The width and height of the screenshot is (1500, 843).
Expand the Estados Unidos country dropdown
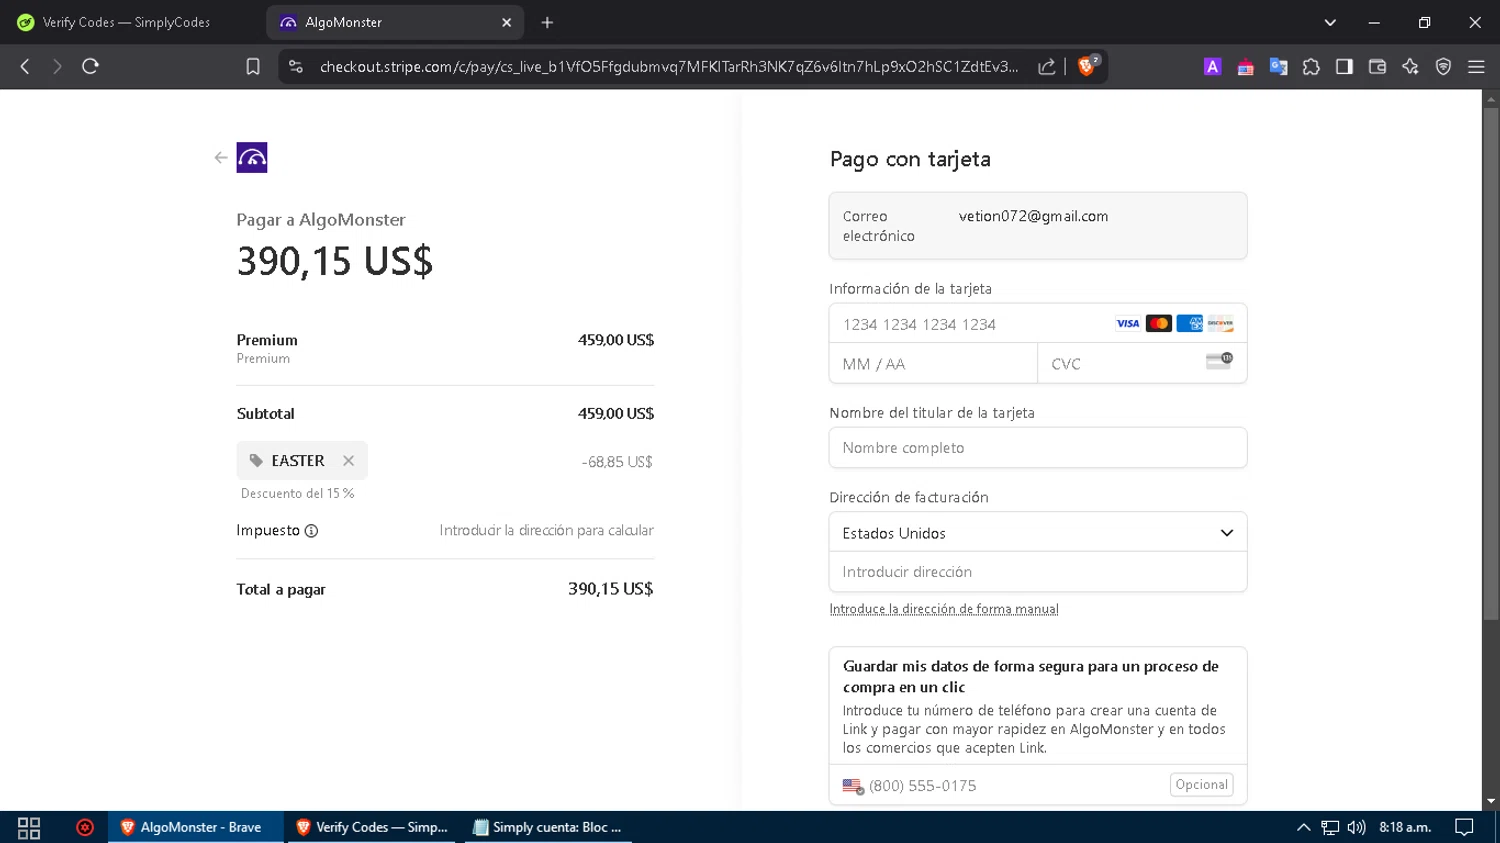(x=1038, y=533)
